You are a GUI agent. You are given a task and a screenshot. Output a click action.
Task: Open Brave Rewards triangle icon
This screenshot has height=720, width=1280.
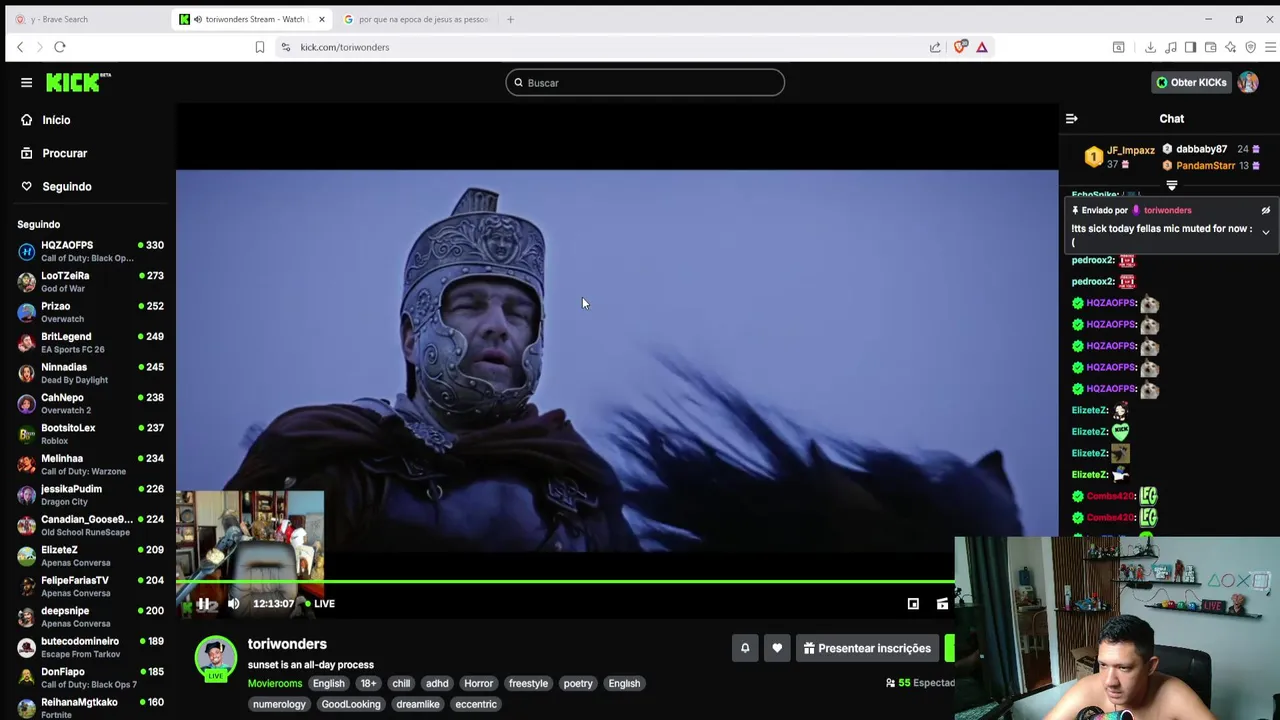[x=982, y=47]
